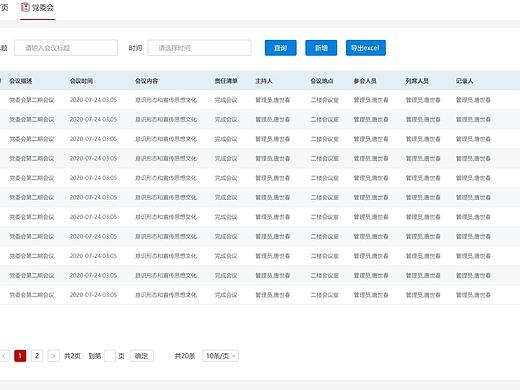520x390 pixels.
Task: Select page 2 in pagination
Action: click(x=37, y=356)
